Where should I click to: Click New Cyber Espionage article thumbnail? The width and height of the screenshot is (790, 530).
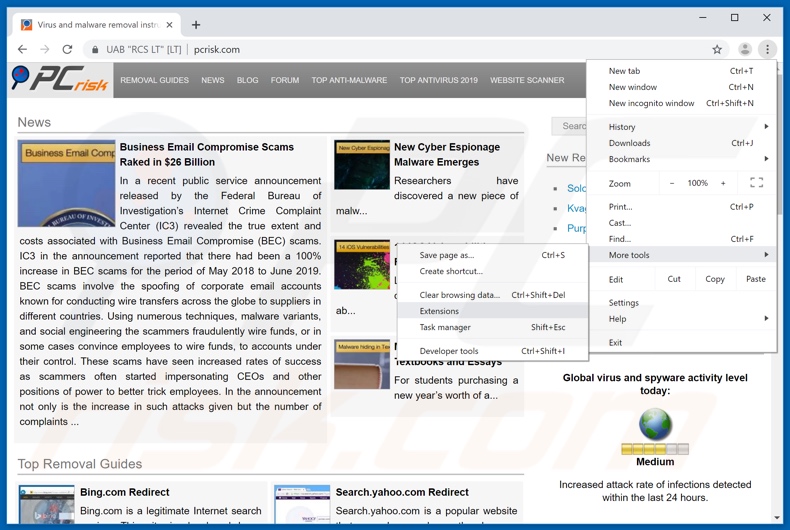(362, 165)
